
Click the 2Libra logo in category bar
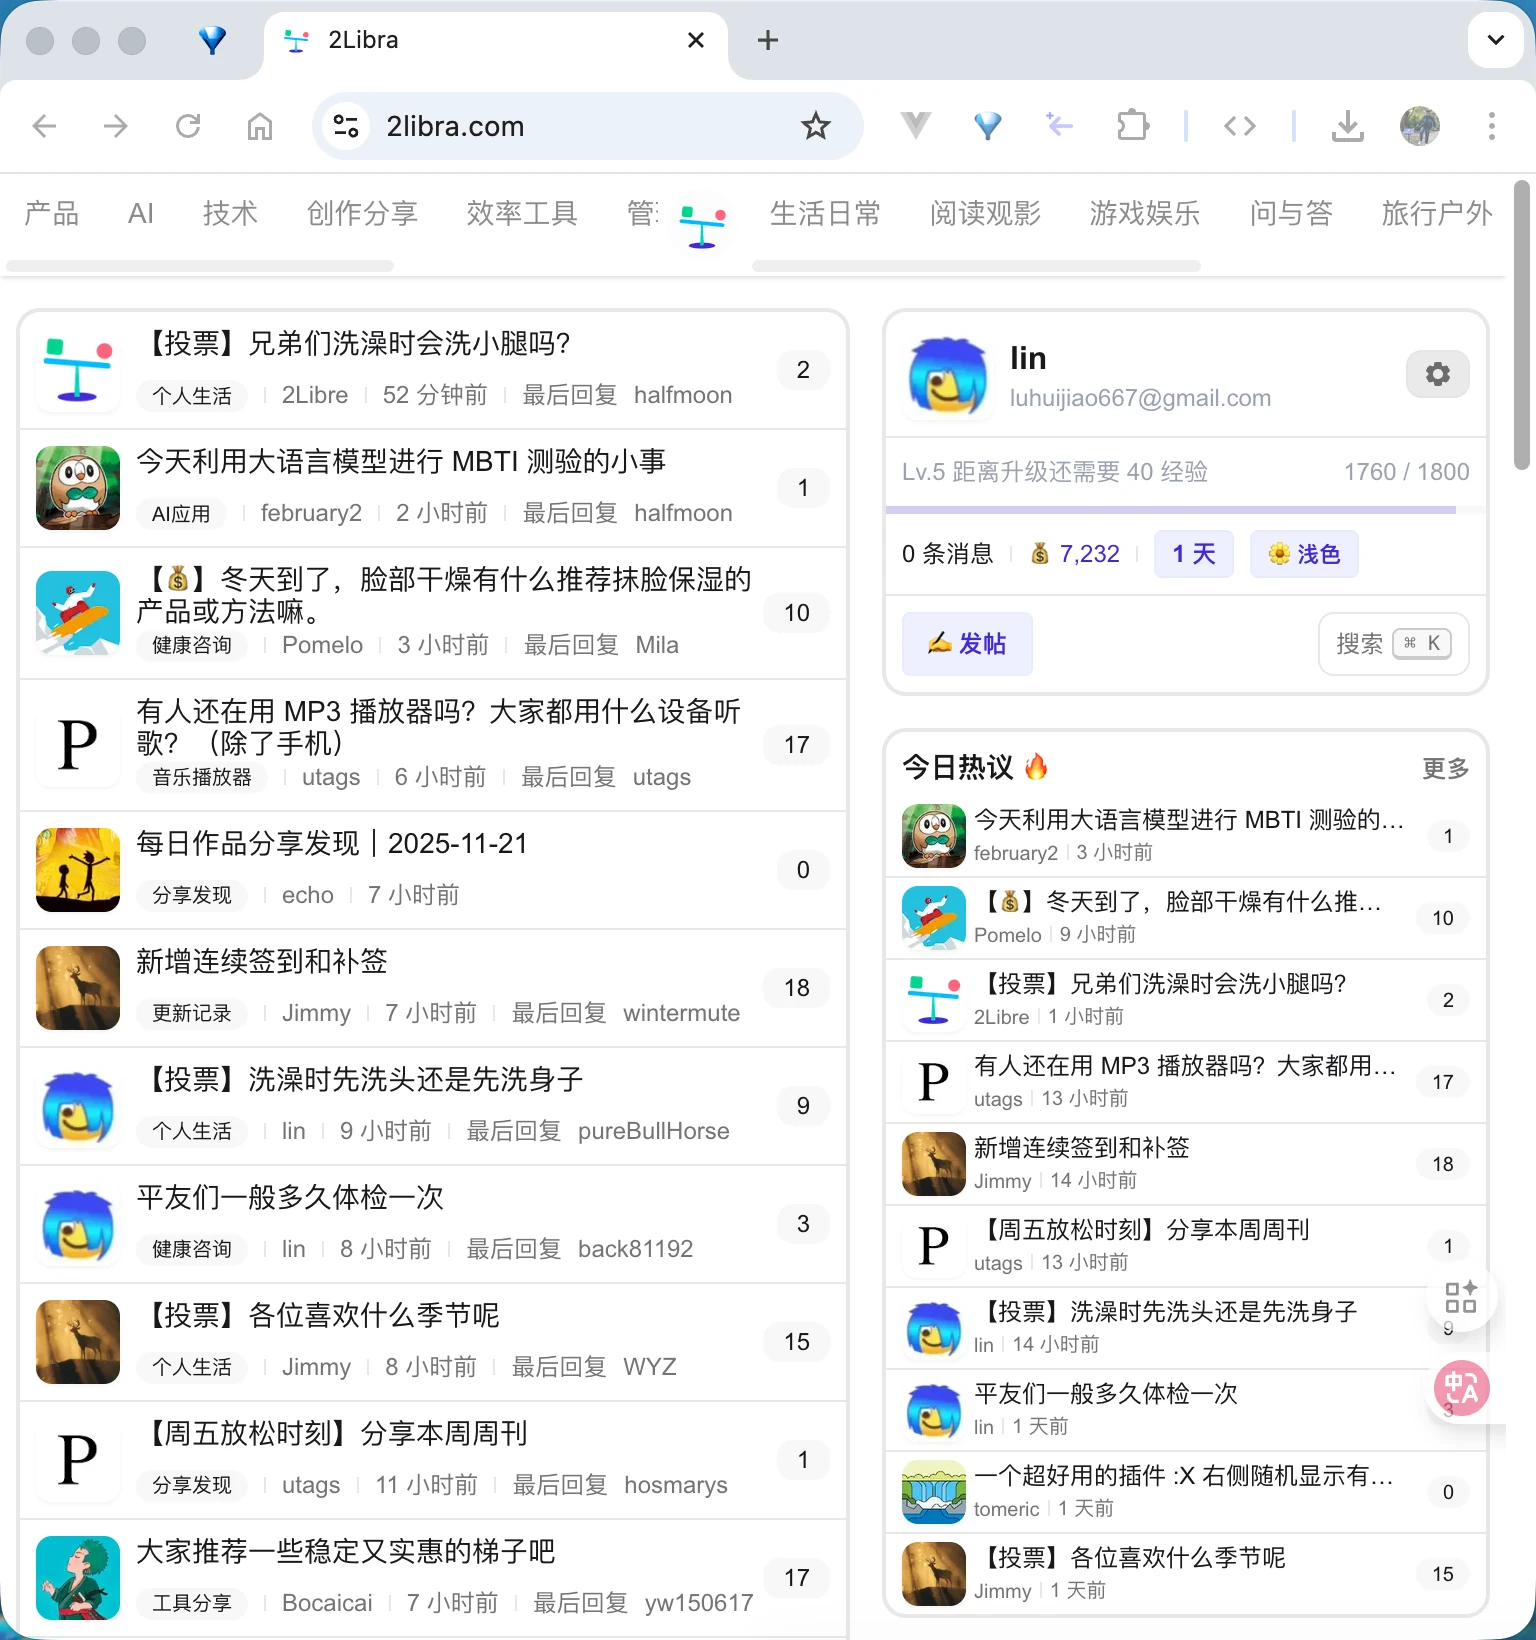pos(702,224)
